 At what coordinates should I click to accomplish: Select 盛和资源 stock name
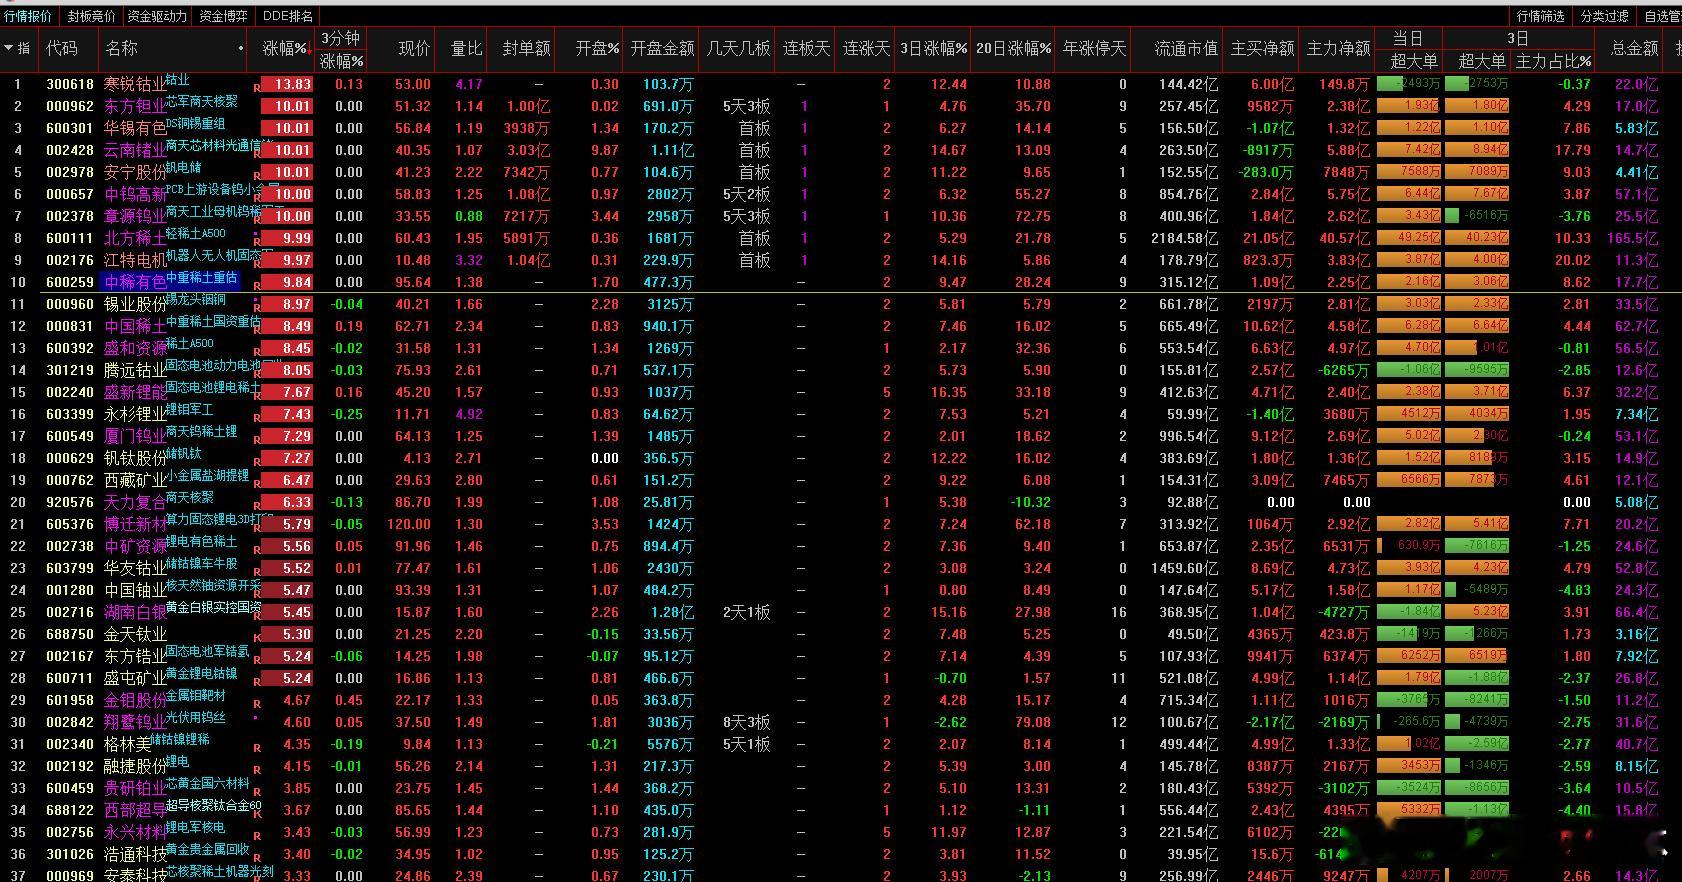click(134, 349)
